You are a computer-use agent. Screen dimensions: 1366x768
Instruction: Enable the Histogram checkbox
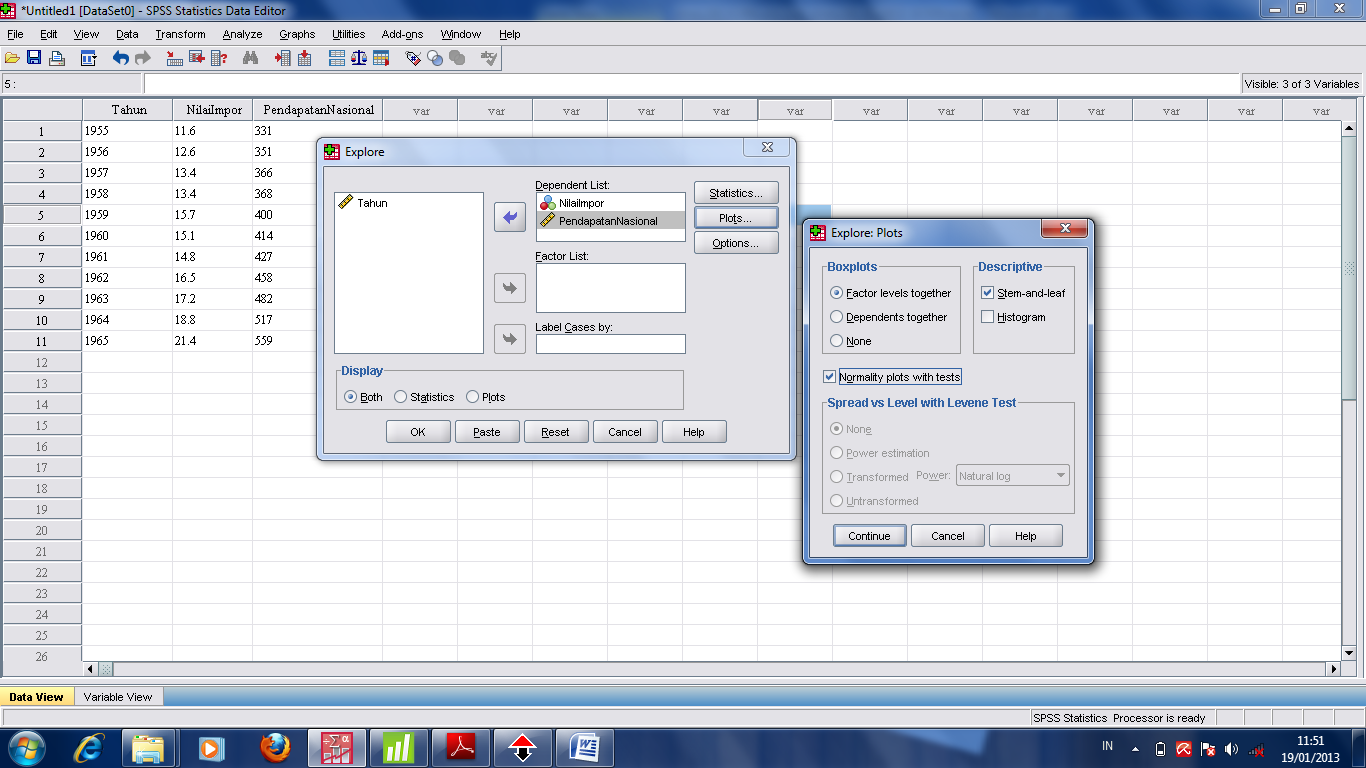(x=1013, y=317)
